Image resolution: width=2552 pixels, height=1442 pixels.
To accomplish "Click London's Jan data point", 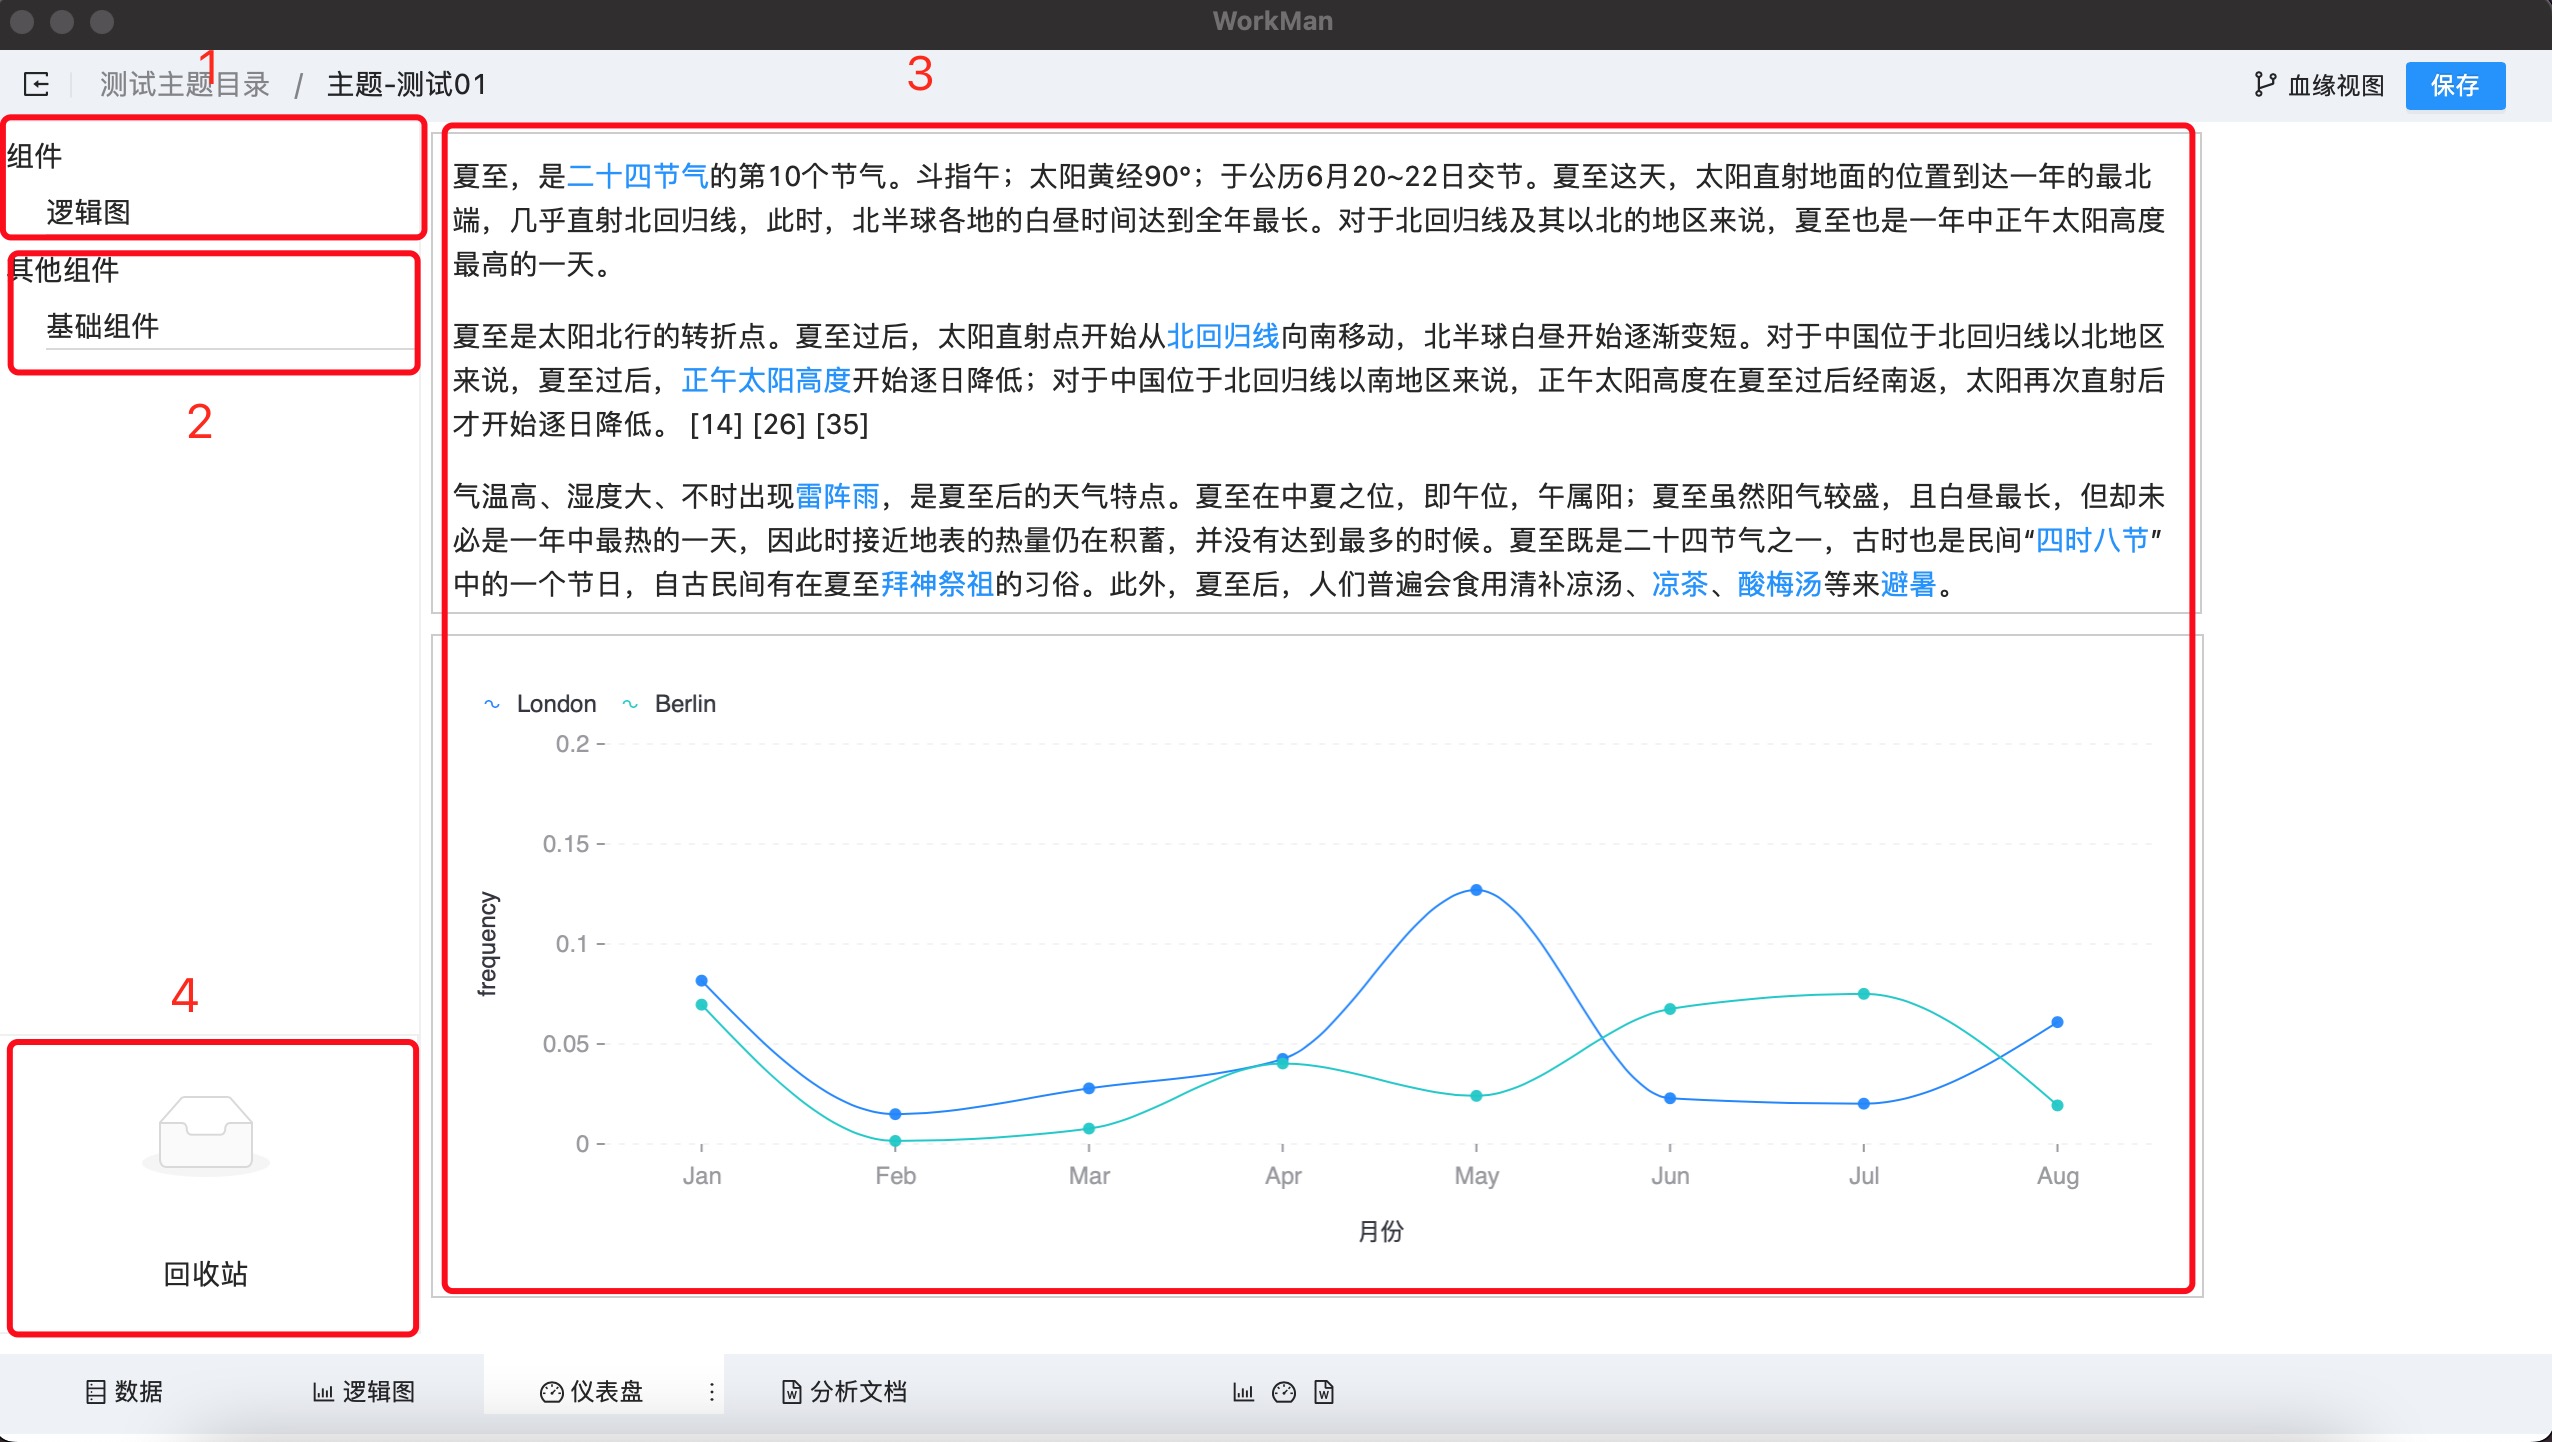I will coord(702,981).
